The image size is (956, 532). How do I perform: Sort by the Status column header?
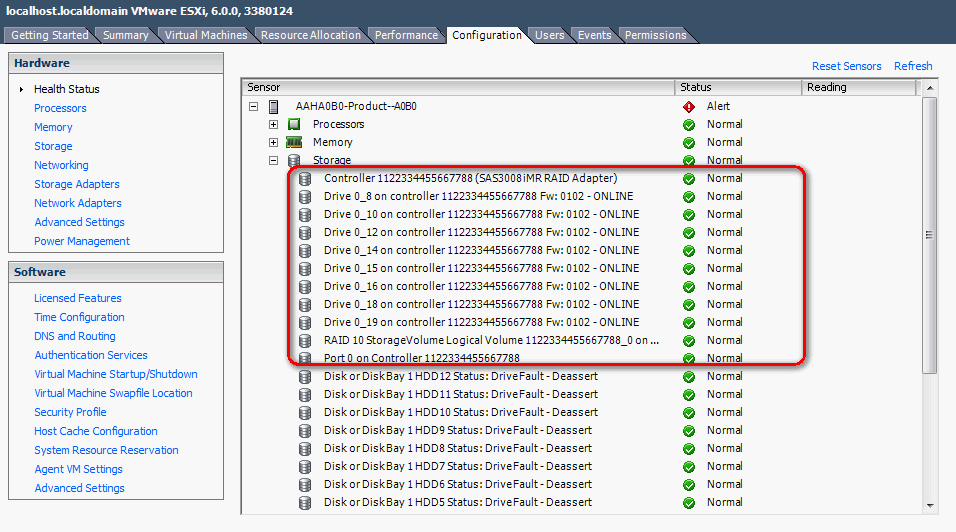(x=738, y=87)
